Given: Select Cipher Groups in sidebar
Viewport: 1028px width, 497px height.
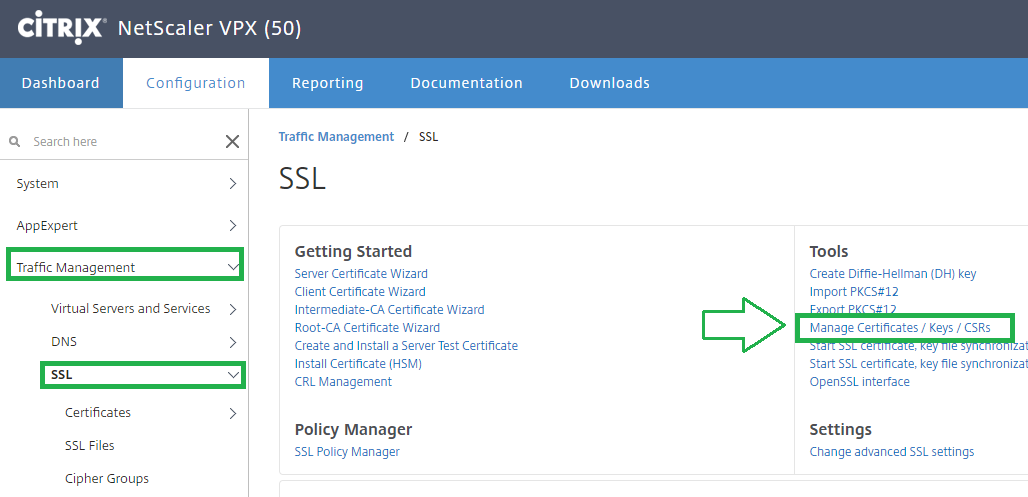Looking at the screenshot, I should click(x=107, y=479).
